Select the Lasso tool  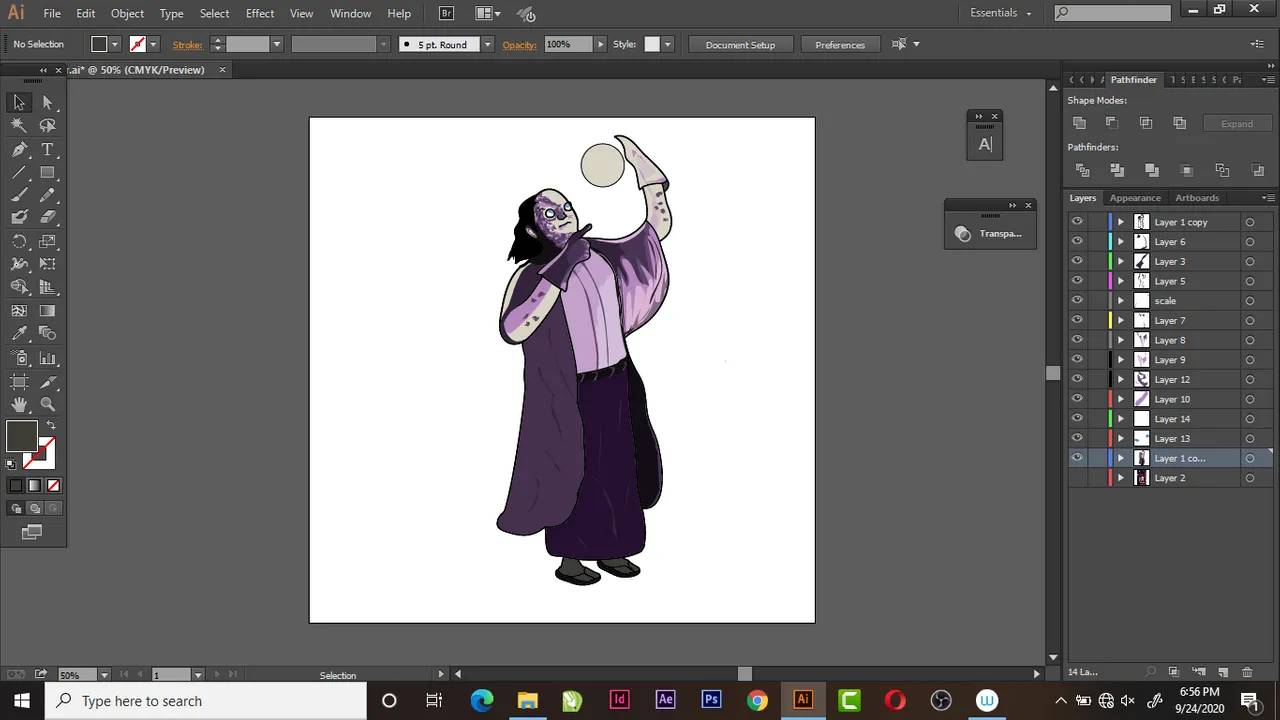pyautogui.click(x=47, y=125)
